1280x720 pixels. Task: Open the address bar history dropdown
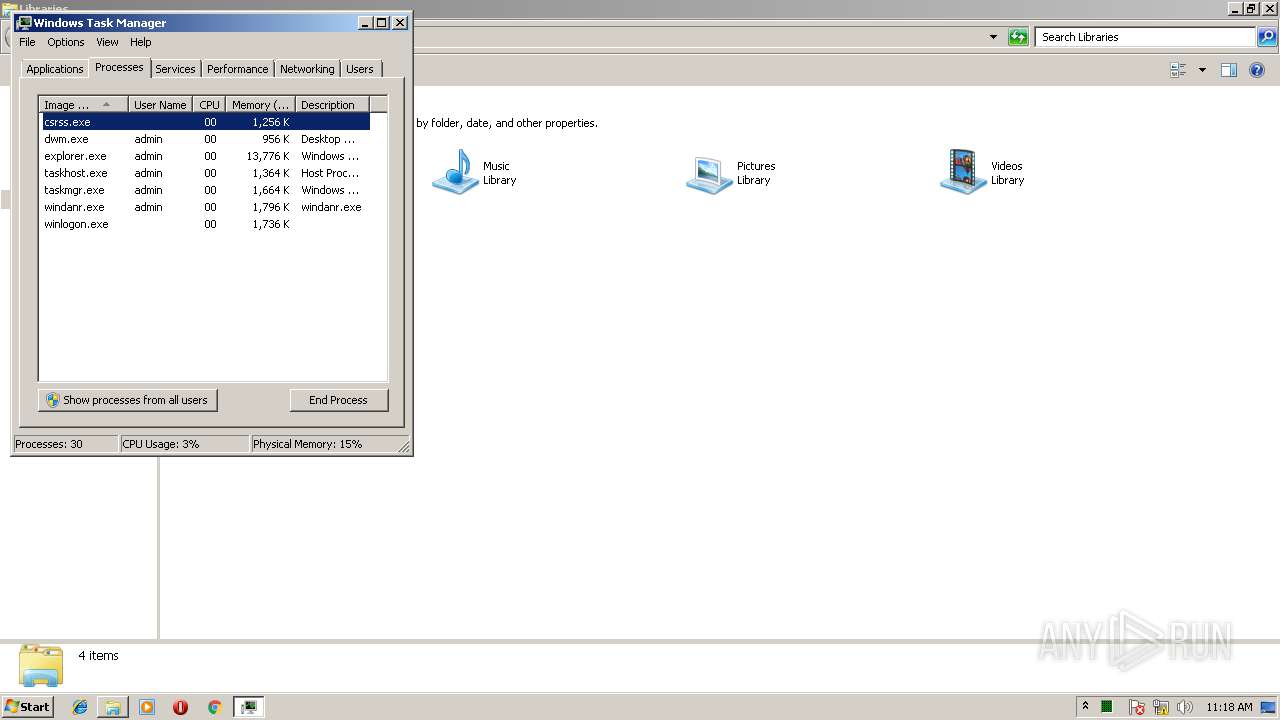tap(993, 37)
